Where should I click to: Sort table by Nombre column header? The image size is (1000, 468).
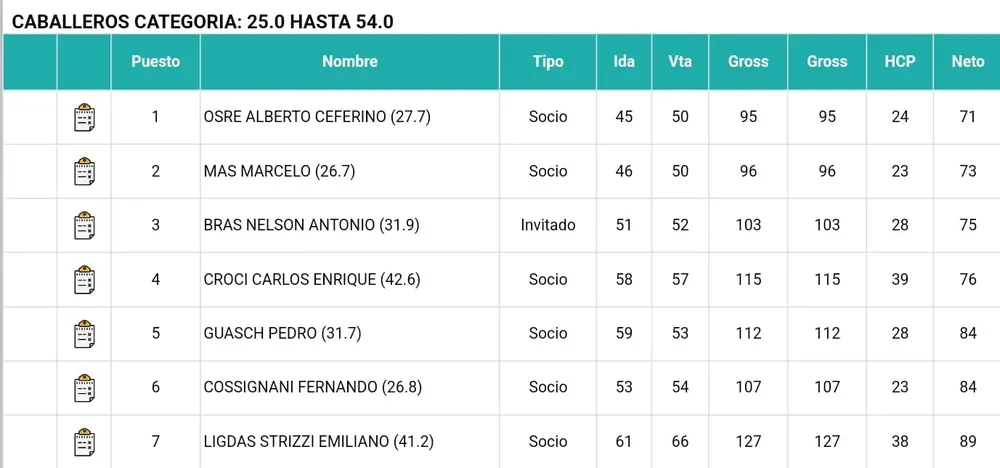coord(349,62)
